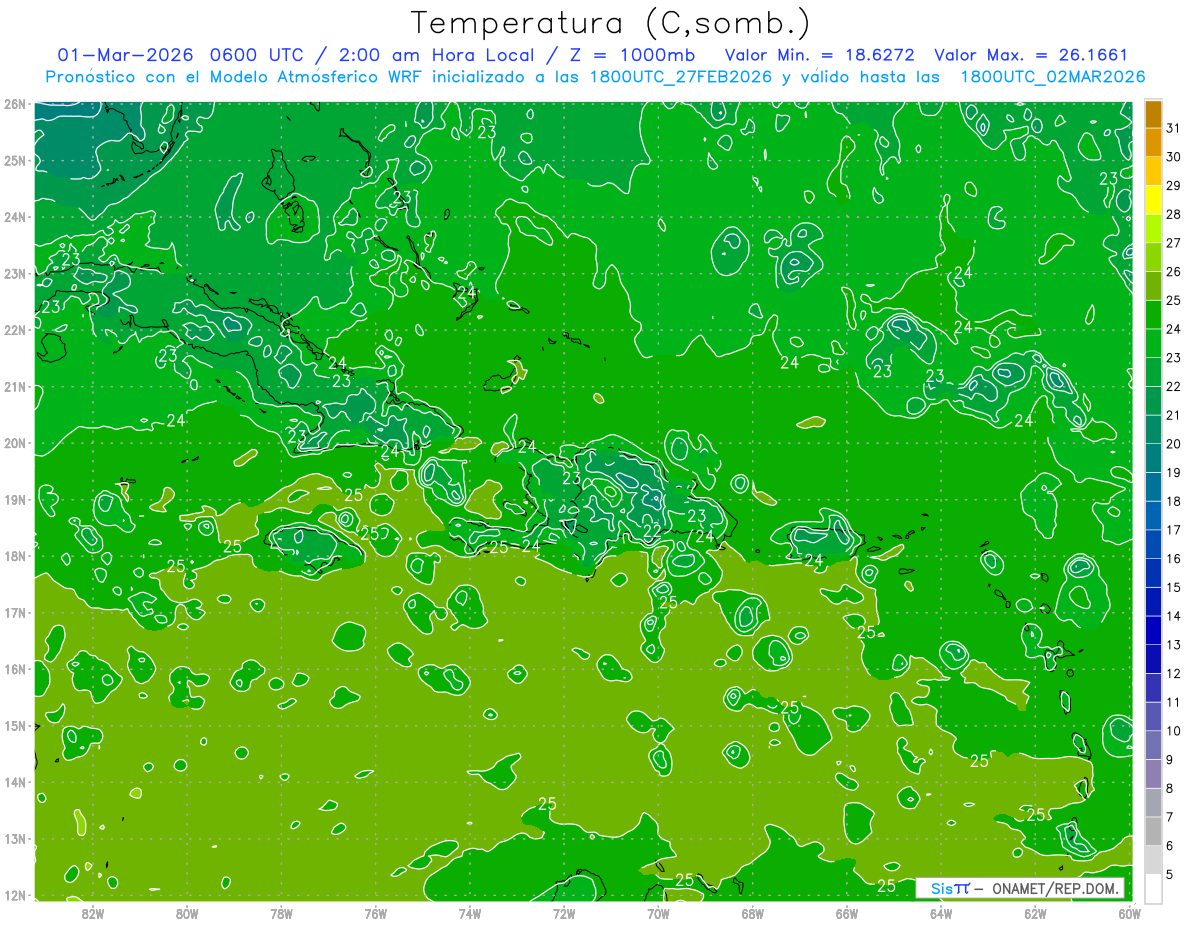
Task: Click the "12N" latitude axis label
Action: (14, 895)
